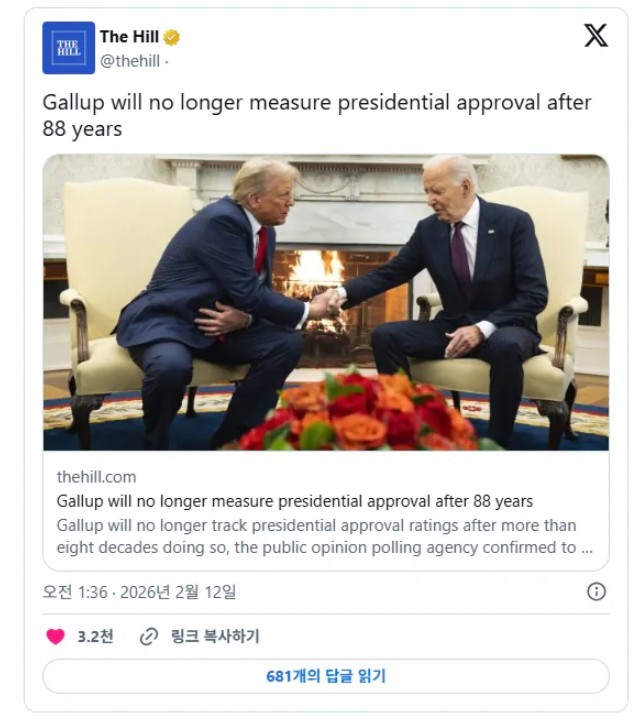
Task: Like the post with heart icon
Action: (55, 637)
